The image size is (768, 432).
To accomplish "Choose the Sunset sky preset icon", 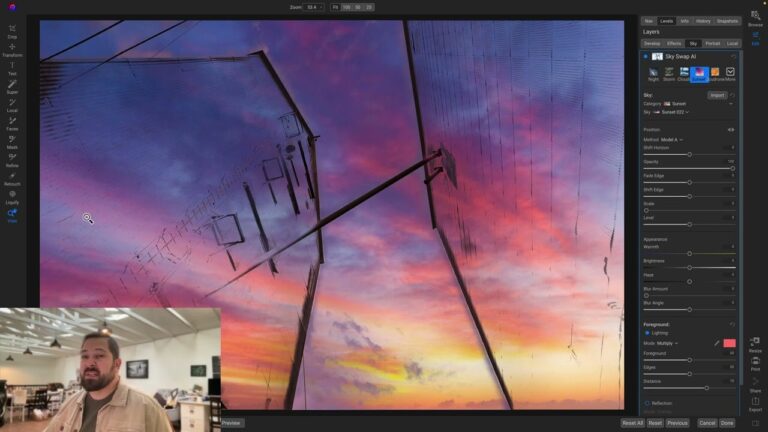I will 699,74.
